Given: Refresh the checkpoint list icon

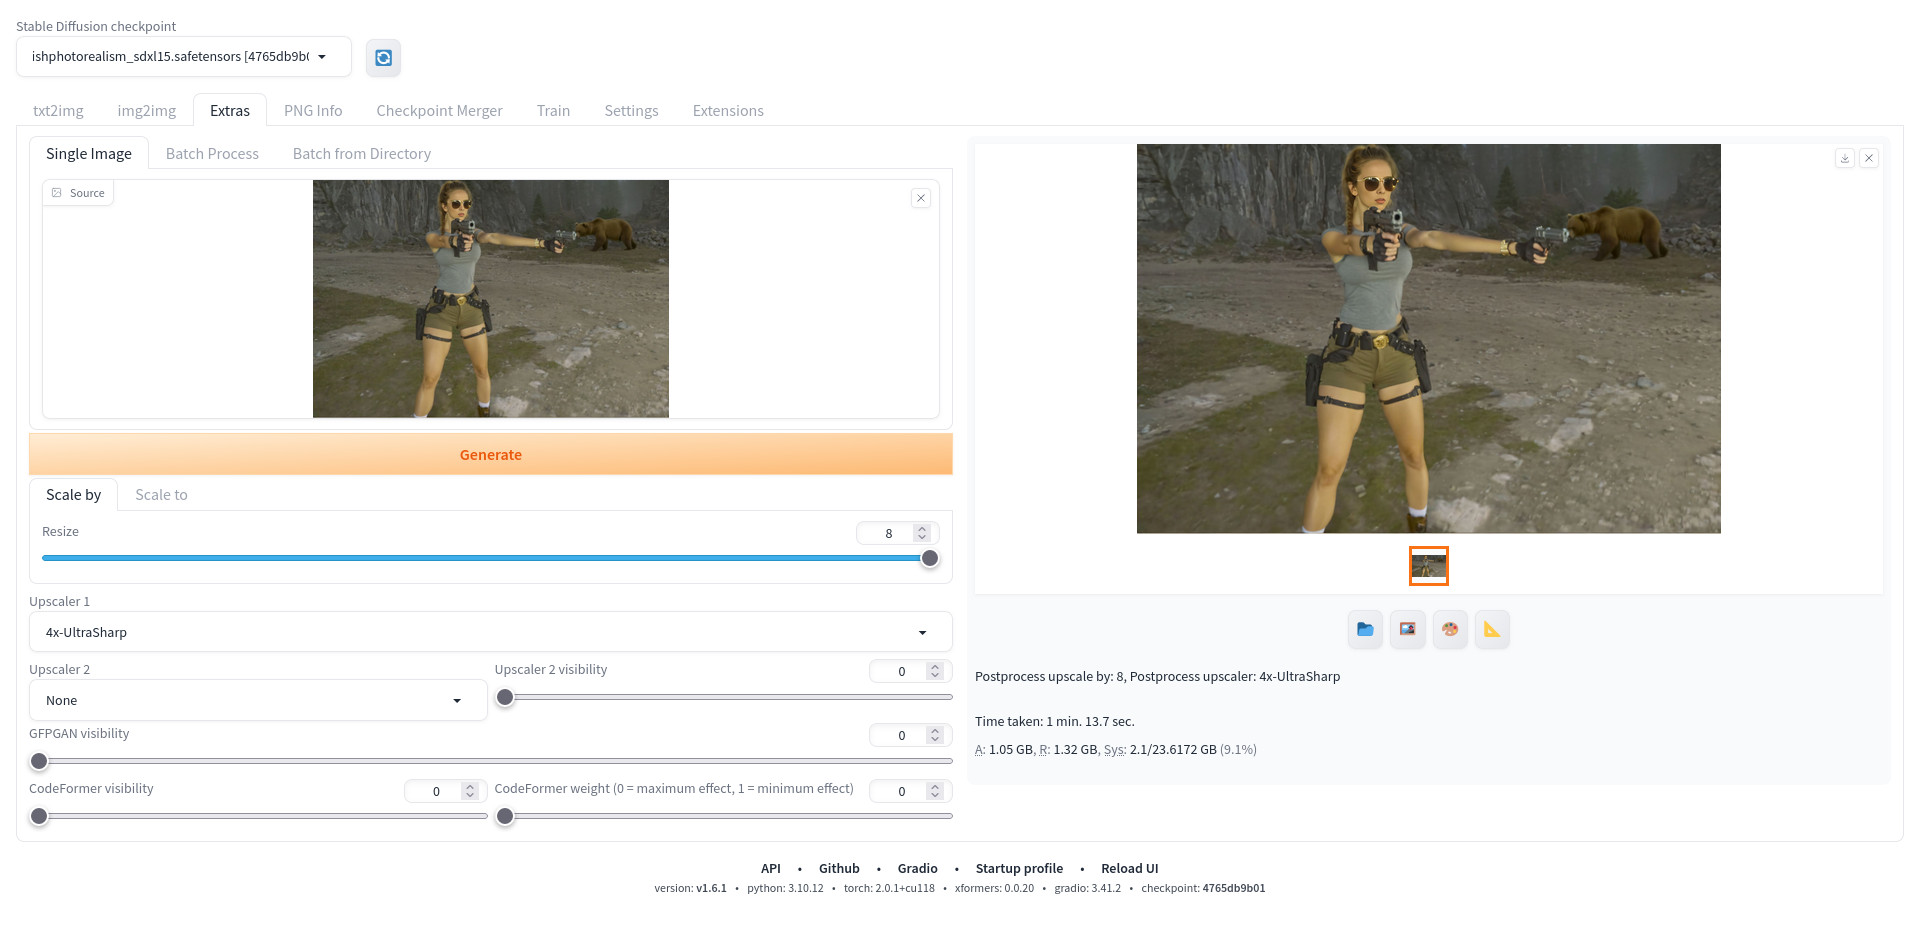Looking at the screenshot, I should pos(383,58).
